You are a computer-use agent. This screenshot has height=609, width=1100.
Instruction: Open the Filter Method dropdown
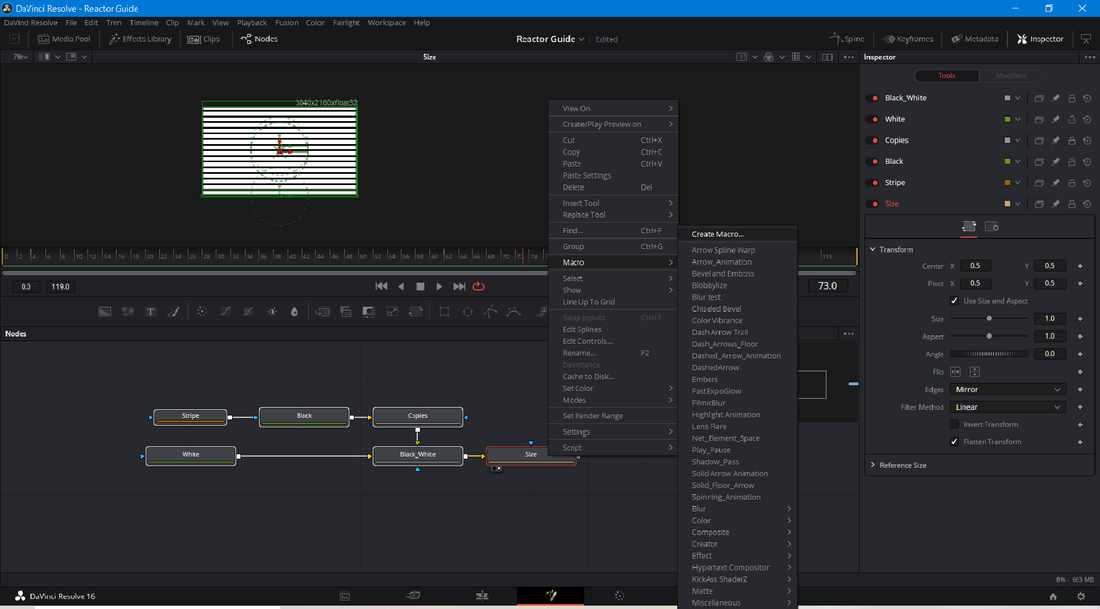point(1007,407)
